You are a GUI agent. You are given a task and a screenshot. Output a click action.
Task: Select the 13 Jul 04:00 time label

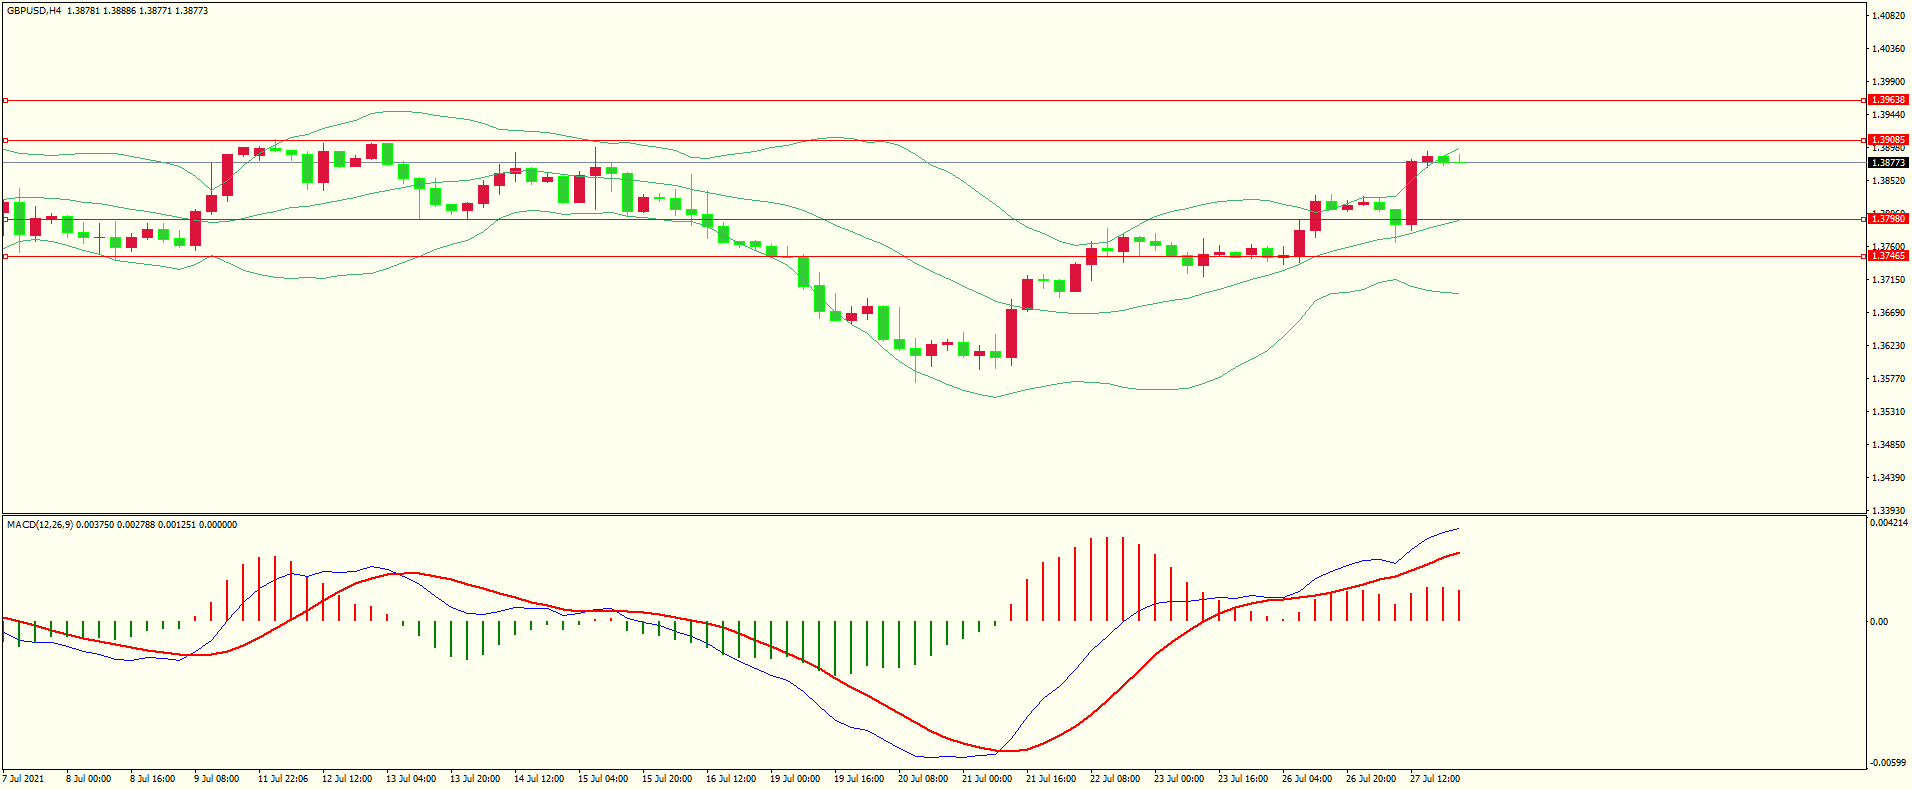(x=411, y=778)
